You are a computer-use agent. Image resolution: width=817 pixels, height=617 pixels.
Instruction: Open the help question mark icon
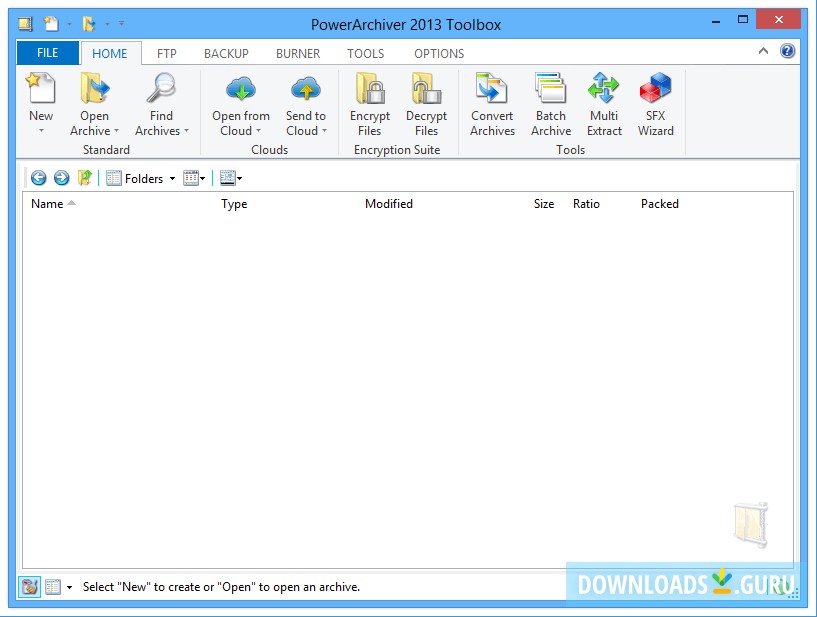(x=787, y=51)
